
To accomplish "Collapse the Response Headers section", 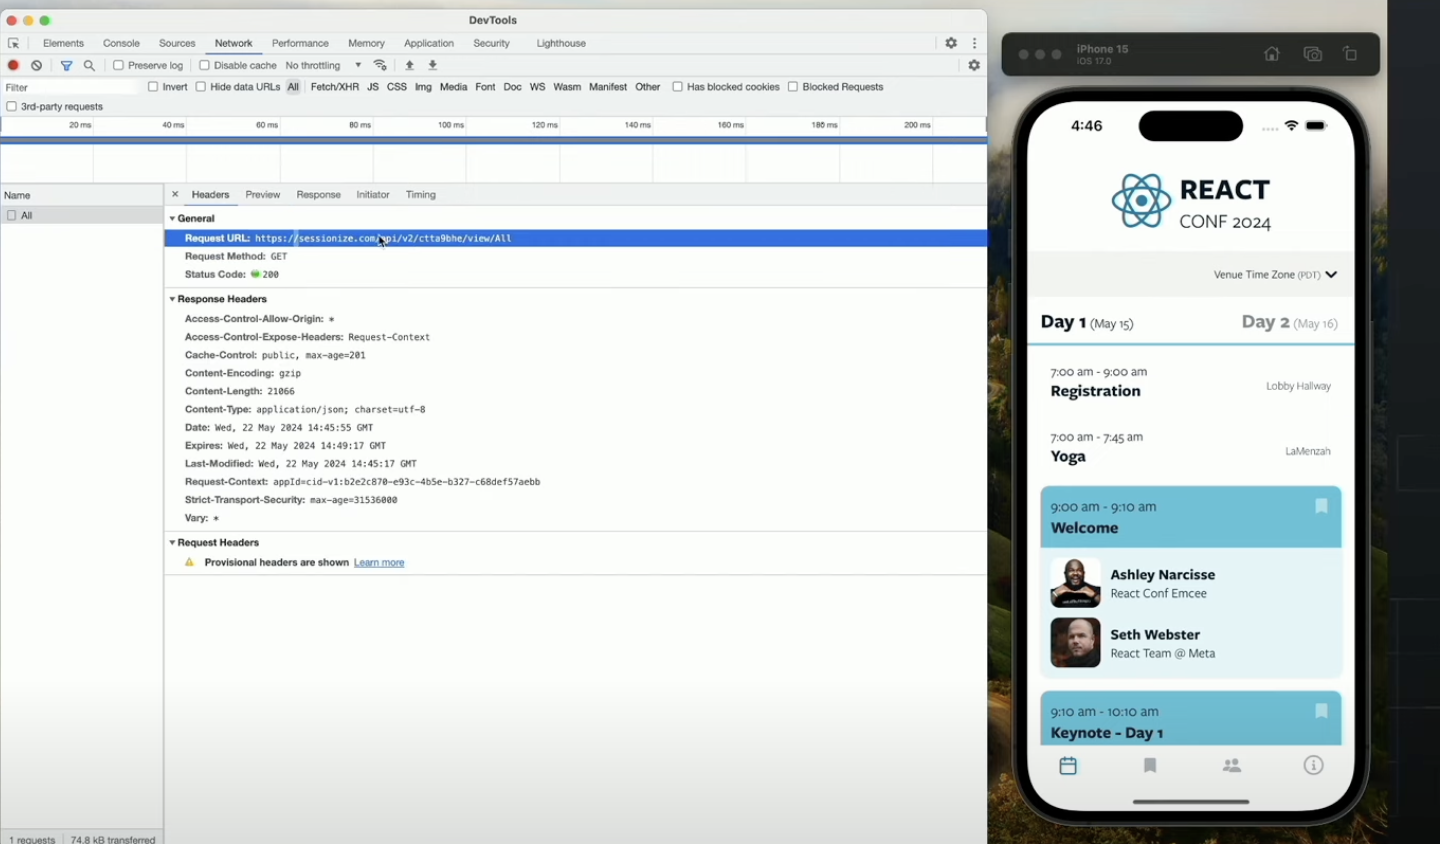I will (171, 298).
